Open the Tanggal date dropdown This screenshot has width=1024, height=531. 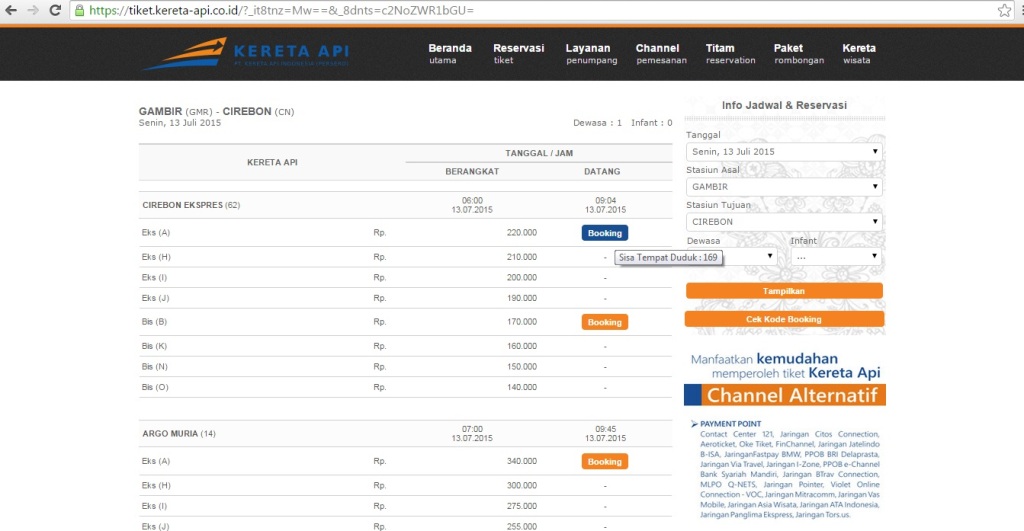[783, 152]
